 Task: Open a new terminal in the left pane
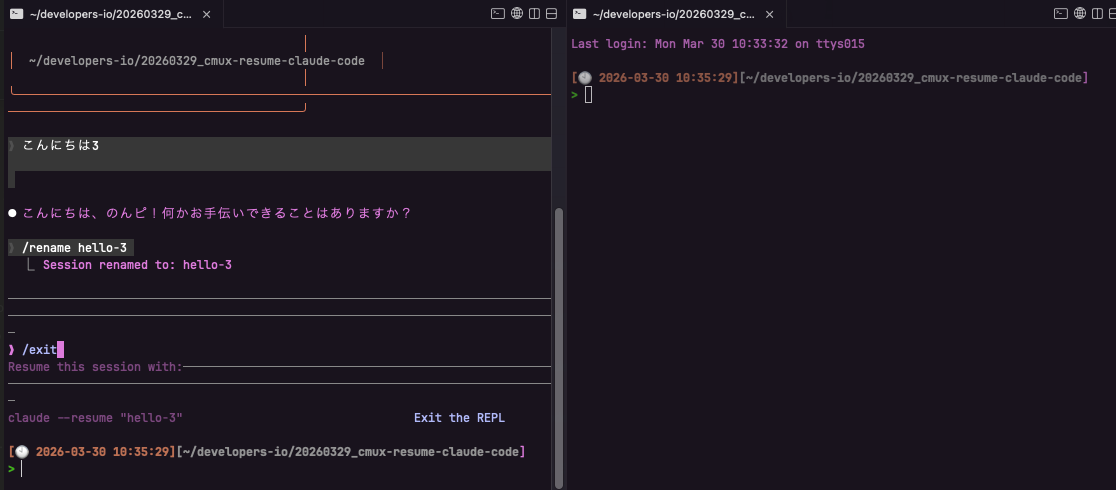[x=498, y=14]
